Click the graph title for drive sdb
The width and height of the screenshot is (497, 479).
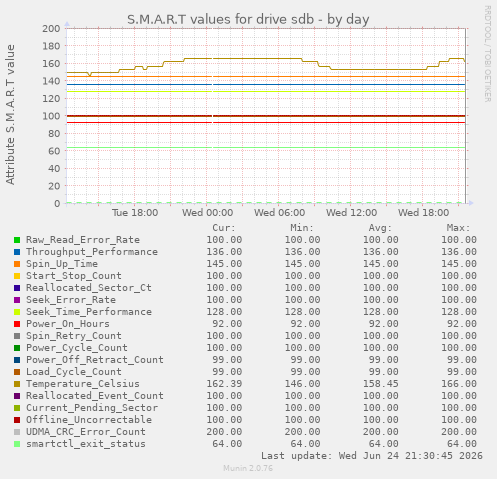tap(248, 19)
